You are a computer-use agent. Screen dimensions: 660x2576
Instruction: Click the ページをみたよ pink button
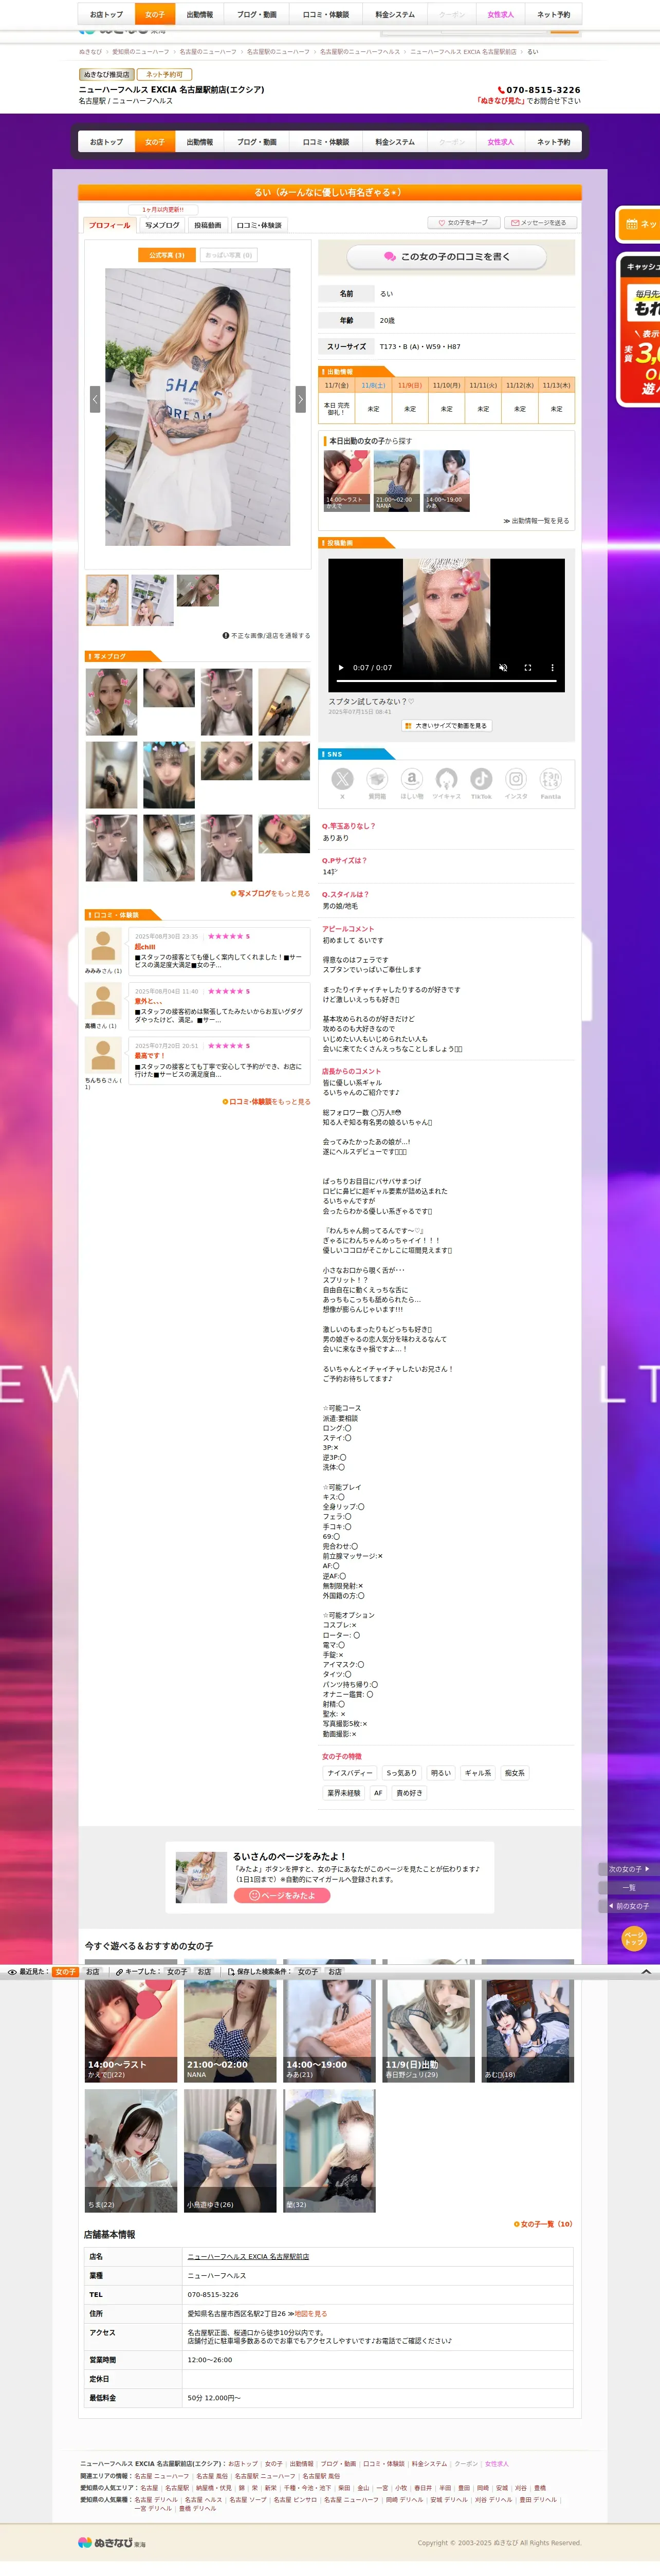point(282,1896)
